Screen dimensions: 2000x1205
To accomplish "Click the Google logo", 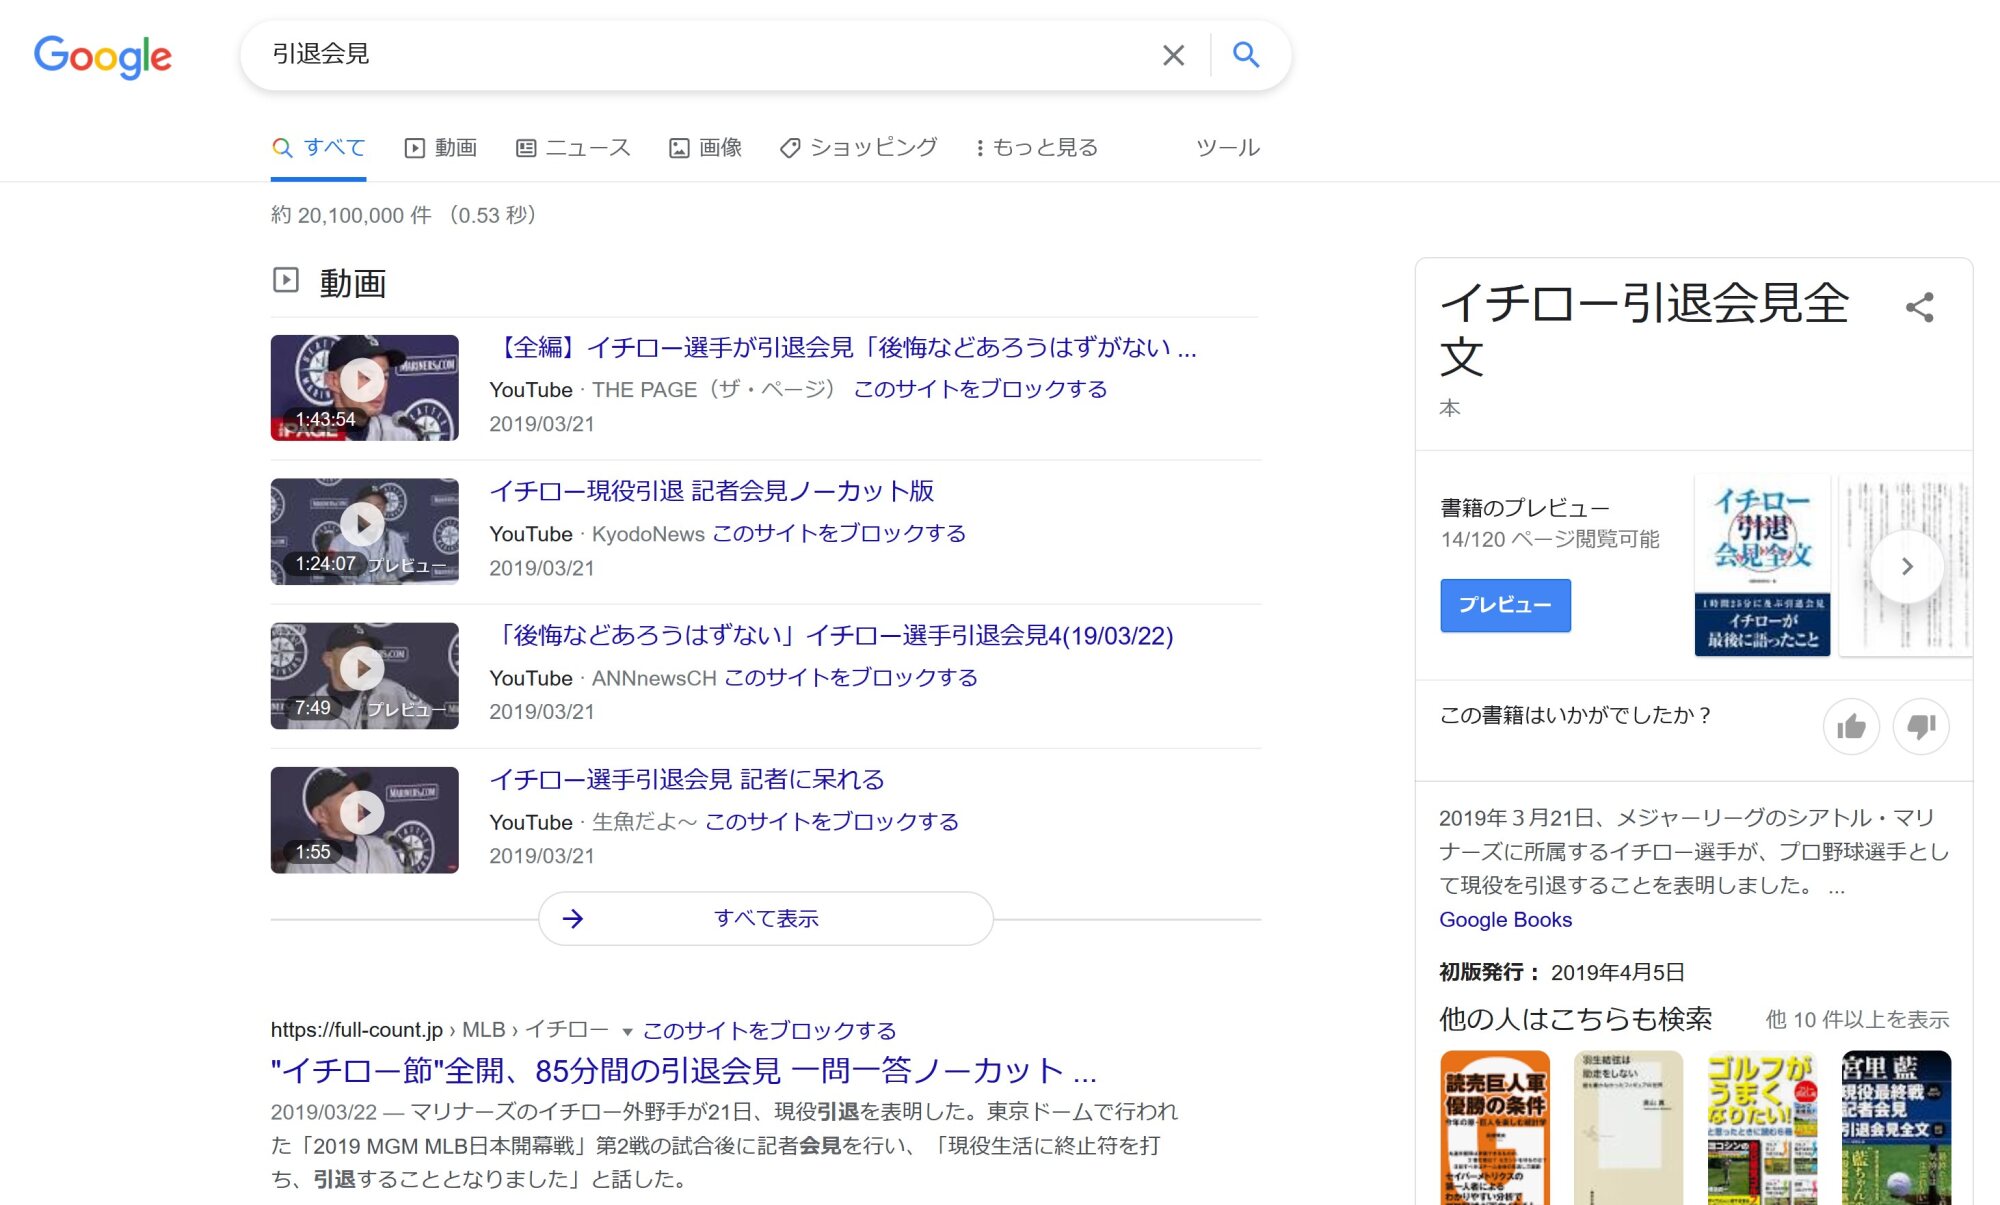I will (x=102, y=56).
